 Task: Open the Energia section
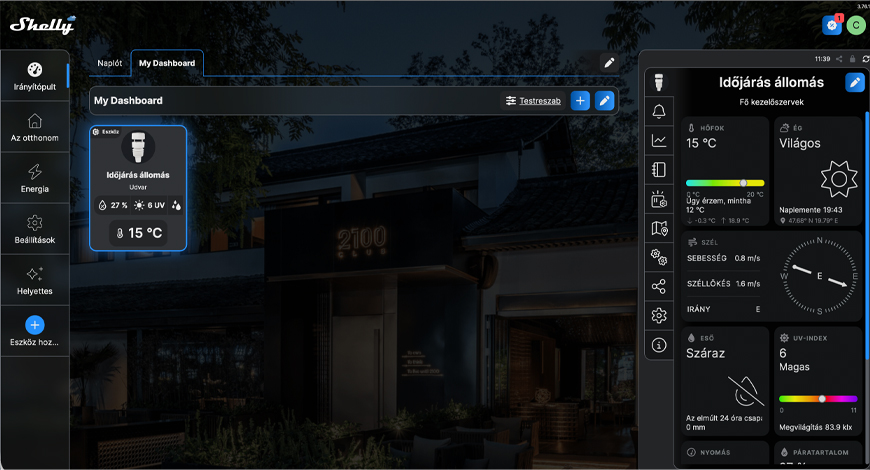point(34,178)
